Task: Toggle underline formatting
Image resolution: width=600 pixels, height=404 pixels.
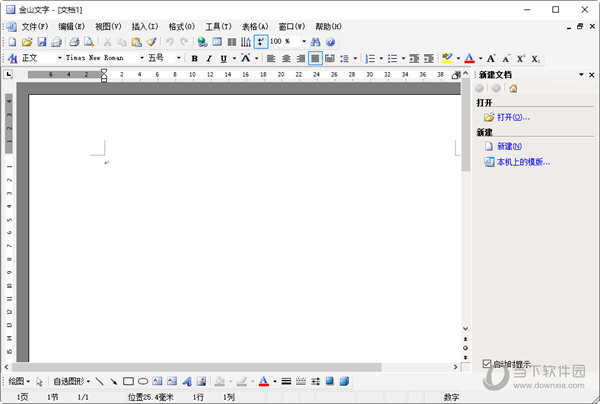Action: pyautogui.click(x=223, y=59)
